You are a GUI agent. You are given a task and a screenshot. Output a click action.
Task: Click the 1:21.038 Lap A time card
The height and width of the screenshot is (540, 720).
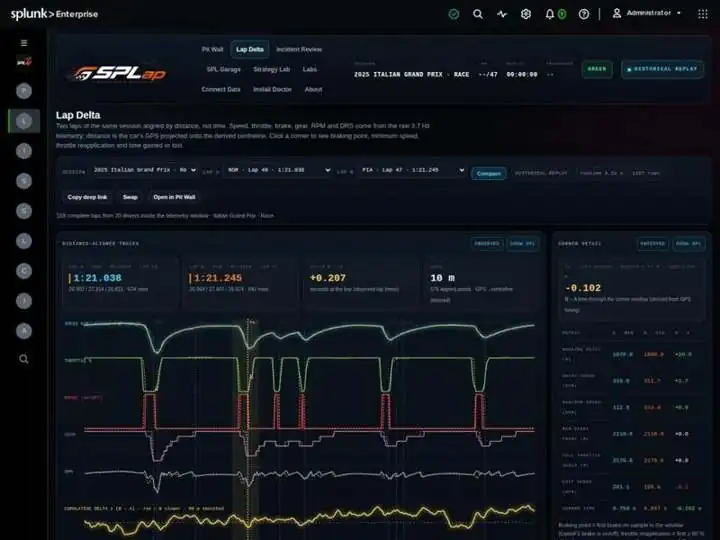pos(120,284)
